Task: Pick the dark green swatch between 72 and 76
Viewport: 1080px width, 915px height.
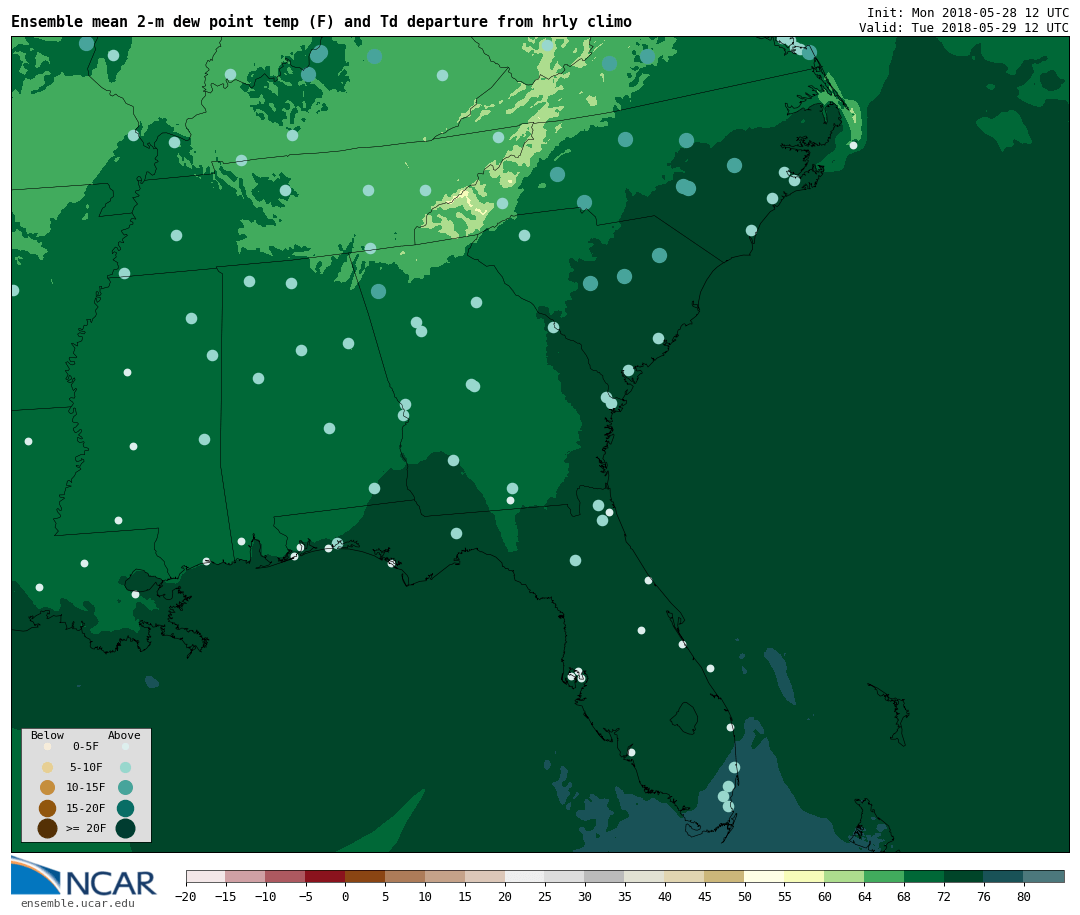Action: click(964, 876)
